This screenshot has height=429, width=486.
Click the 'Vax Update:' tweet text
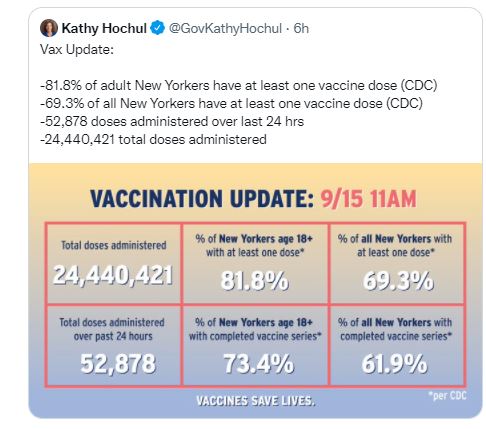point(77,50)
